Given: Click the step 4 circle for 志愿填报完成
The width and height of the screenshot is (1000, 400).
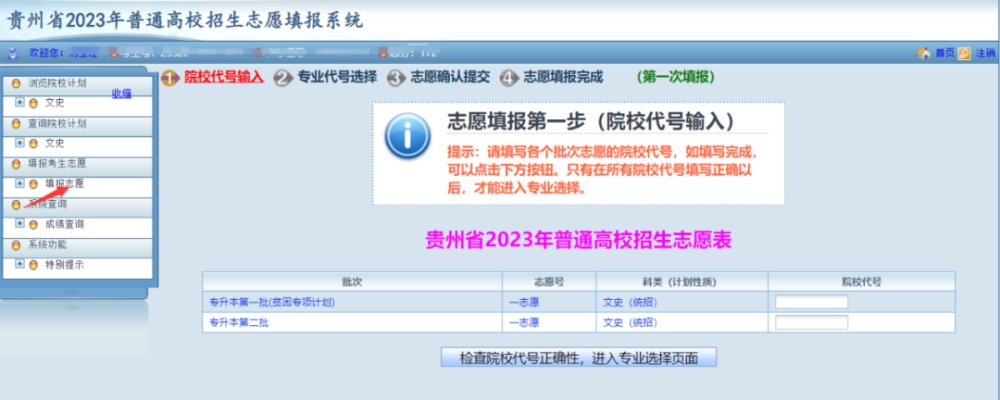Looking at the screenshot, I should click(x=509, y=78).
